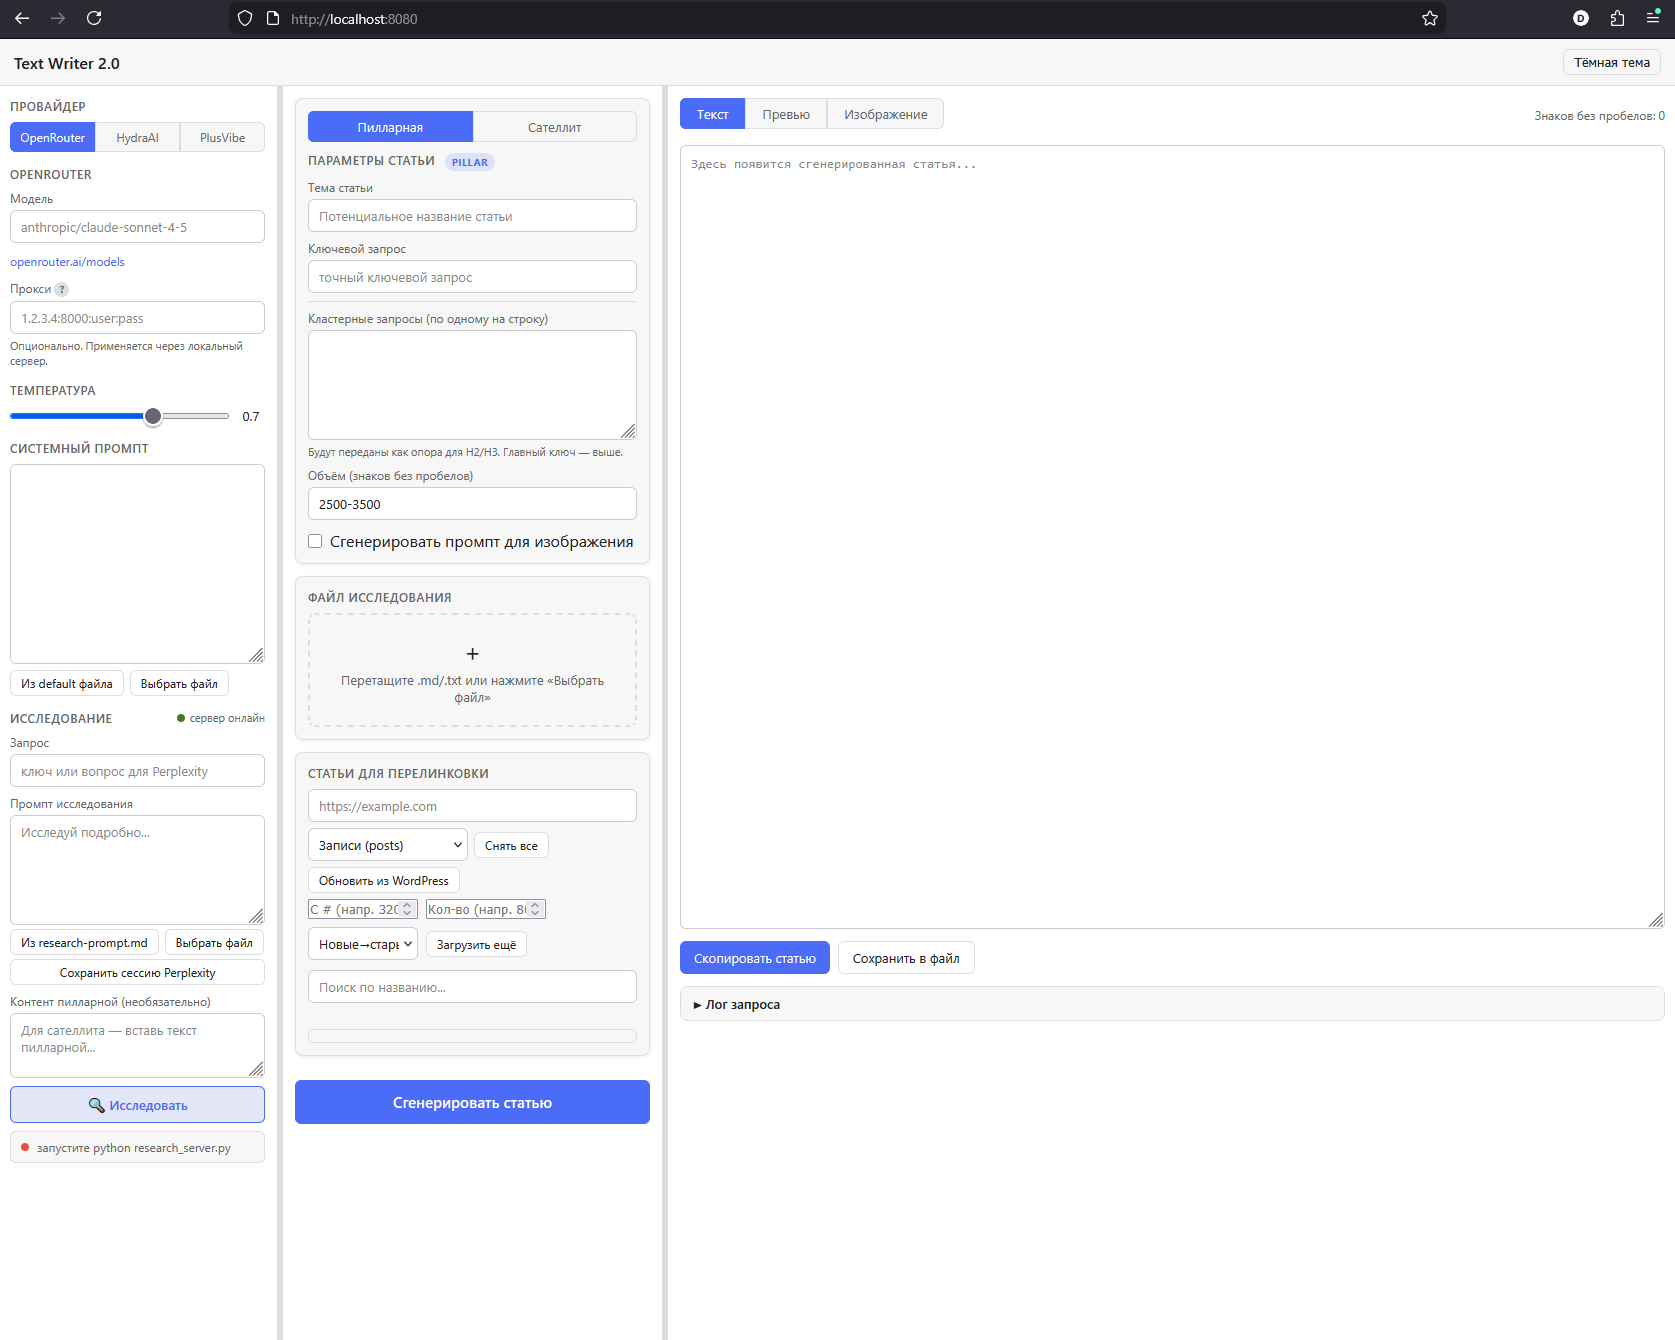Click the Text Writer 2.0 title
This screenshot has height=1340, width=1675.
[x=67, y=63]
